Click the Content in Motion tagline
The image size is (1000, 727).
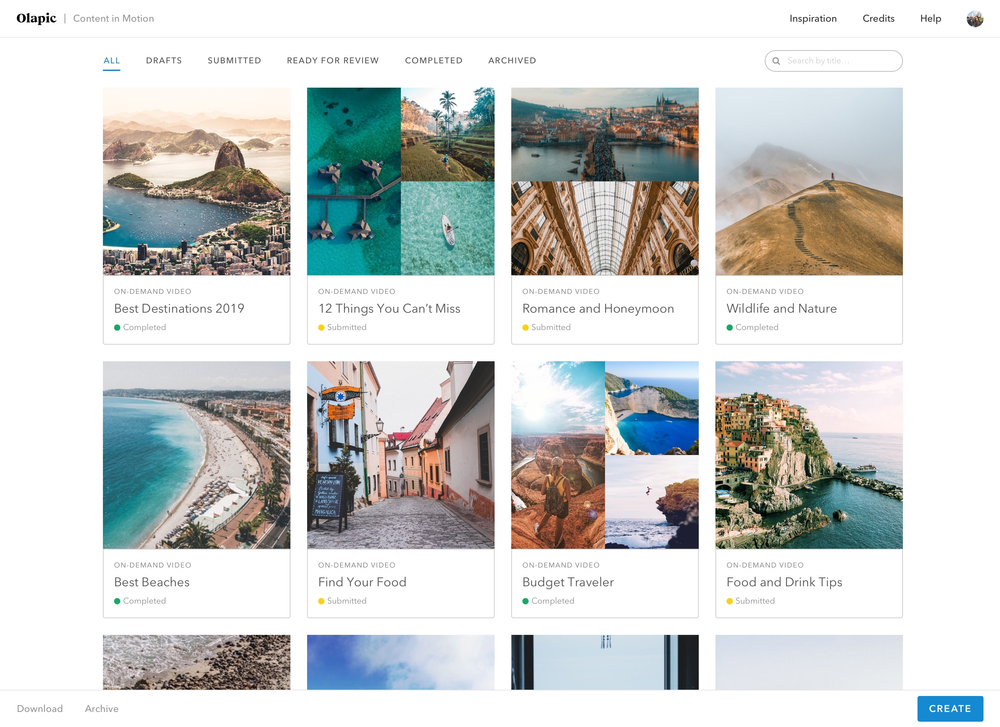tap(114, 18)
